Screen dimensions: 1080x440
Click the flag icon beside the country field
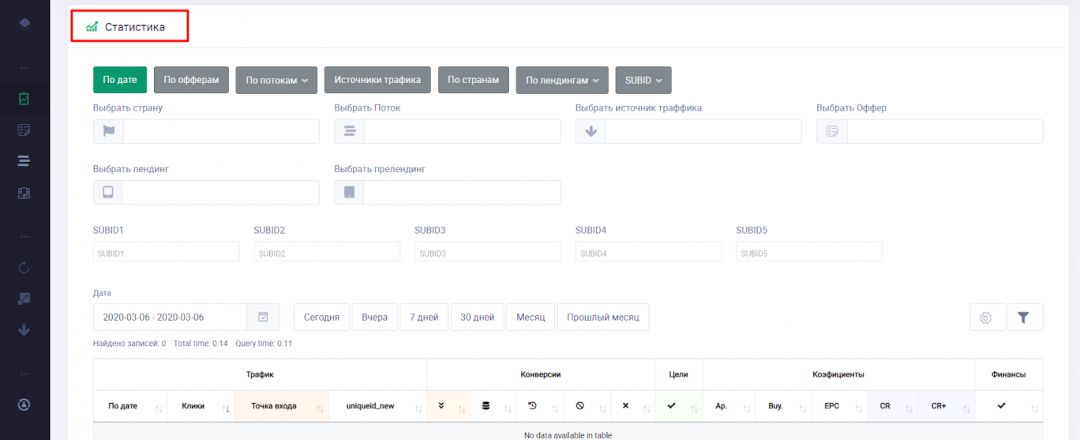(109, 132)
